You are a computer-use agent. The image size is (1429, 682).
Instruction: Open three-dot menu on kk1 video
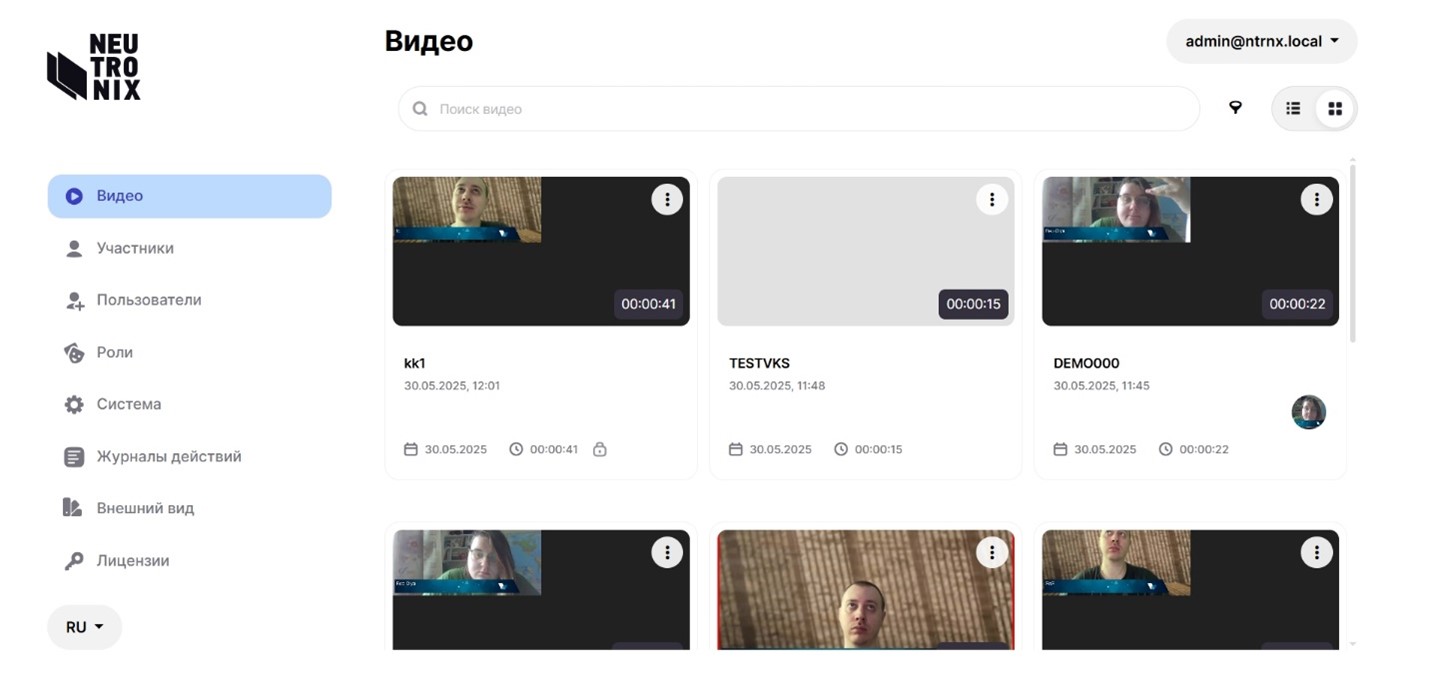[x=667, y=199]
